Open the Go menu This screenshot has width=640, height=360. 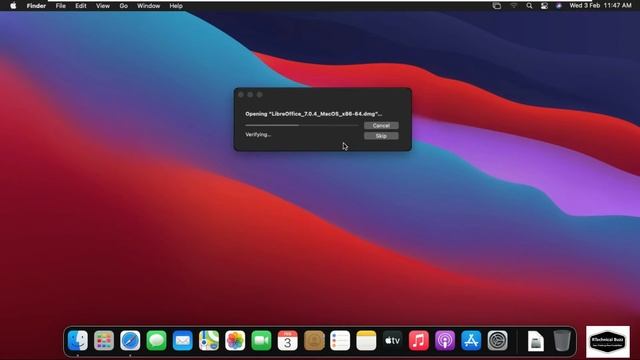124,6
